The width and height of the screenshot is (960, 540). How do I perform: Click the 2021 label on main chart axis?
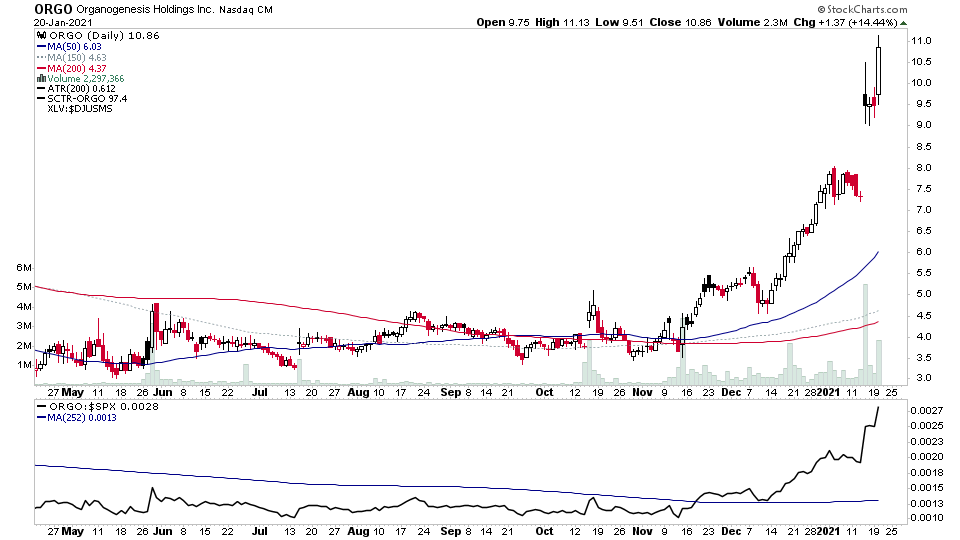(828, 392)
